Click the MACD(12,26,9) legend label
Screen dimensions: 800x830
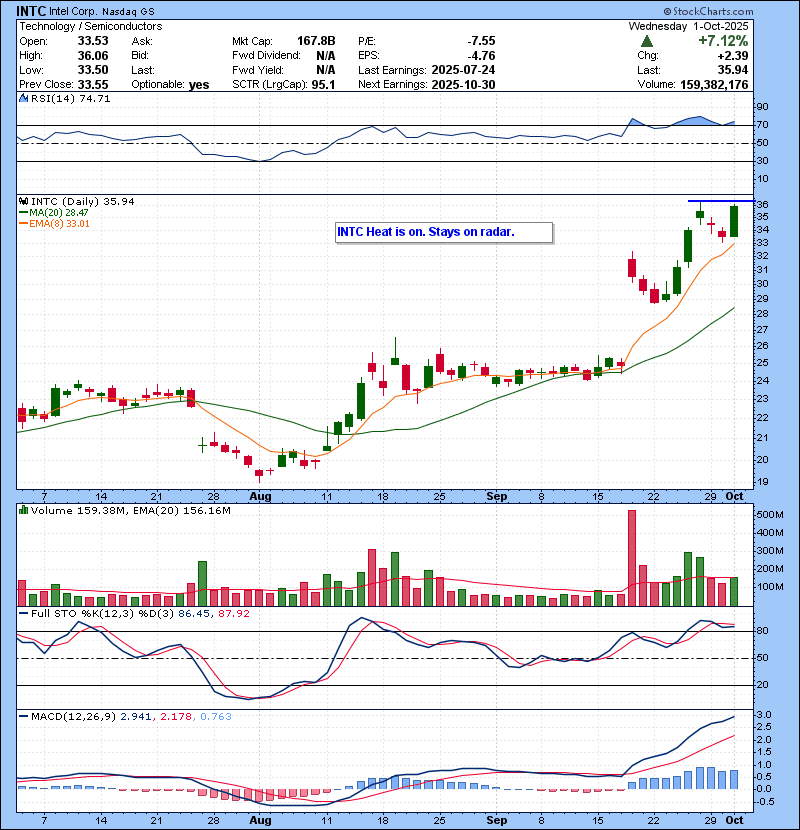click(74, 716)
